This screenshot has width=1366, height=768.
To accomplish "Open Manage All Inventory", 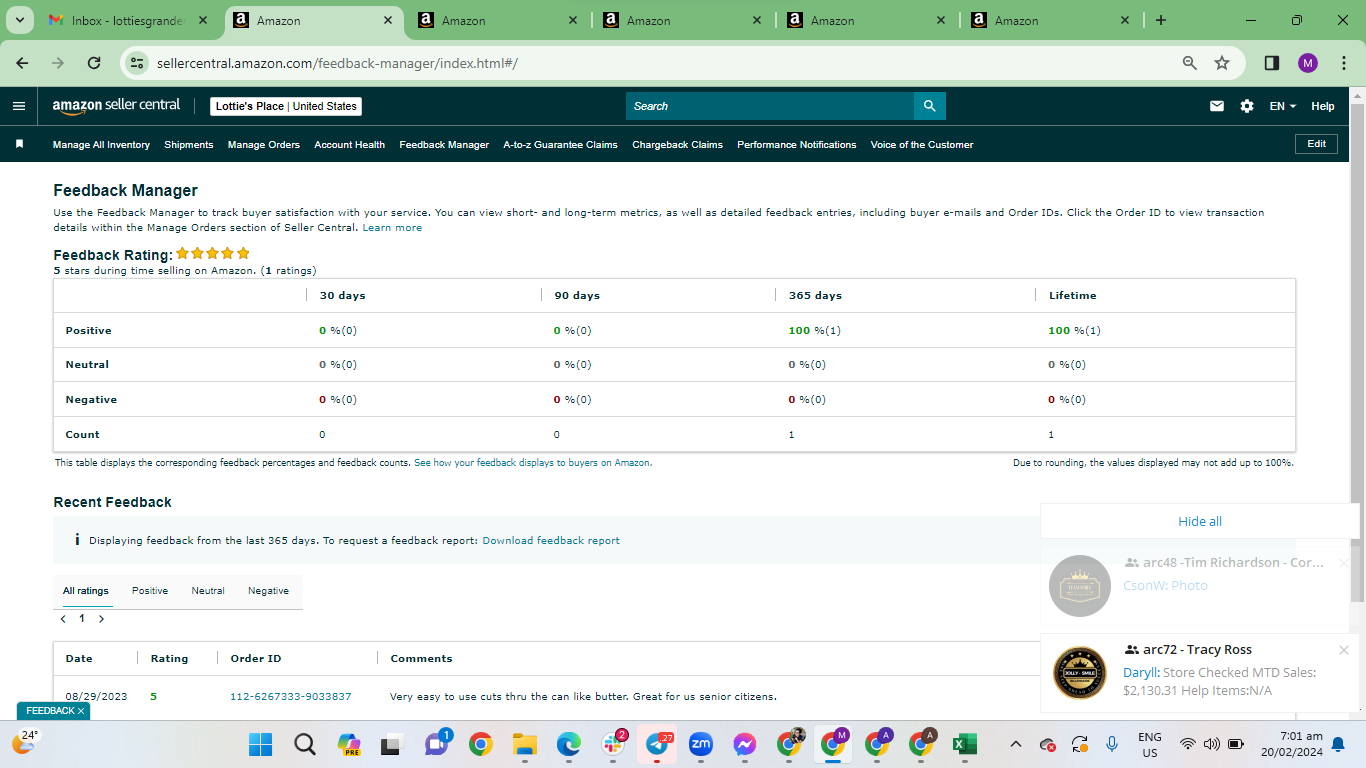I will tap(101, 145).
